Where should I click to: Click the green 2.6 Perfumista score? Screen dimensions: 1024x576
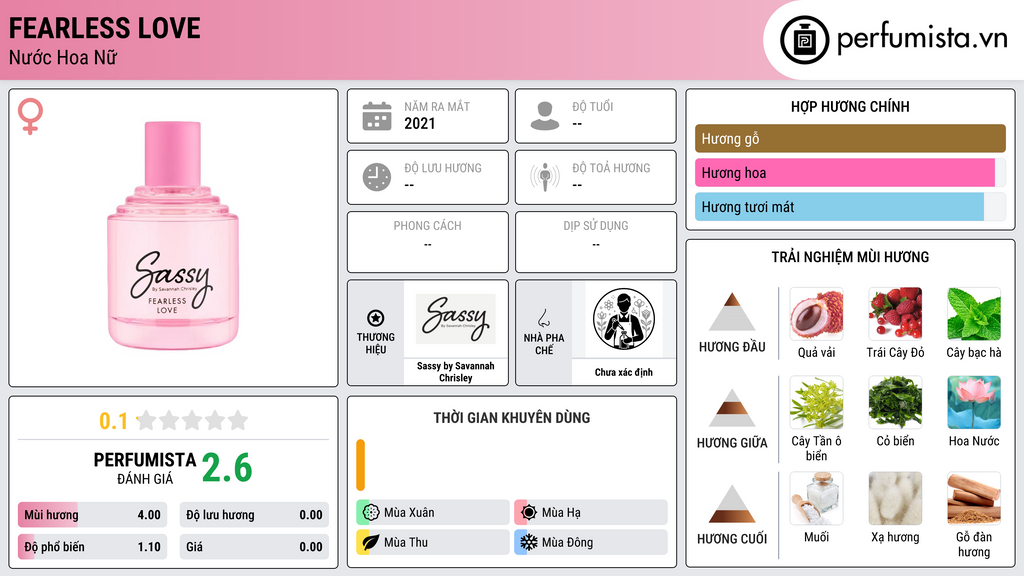227,468
